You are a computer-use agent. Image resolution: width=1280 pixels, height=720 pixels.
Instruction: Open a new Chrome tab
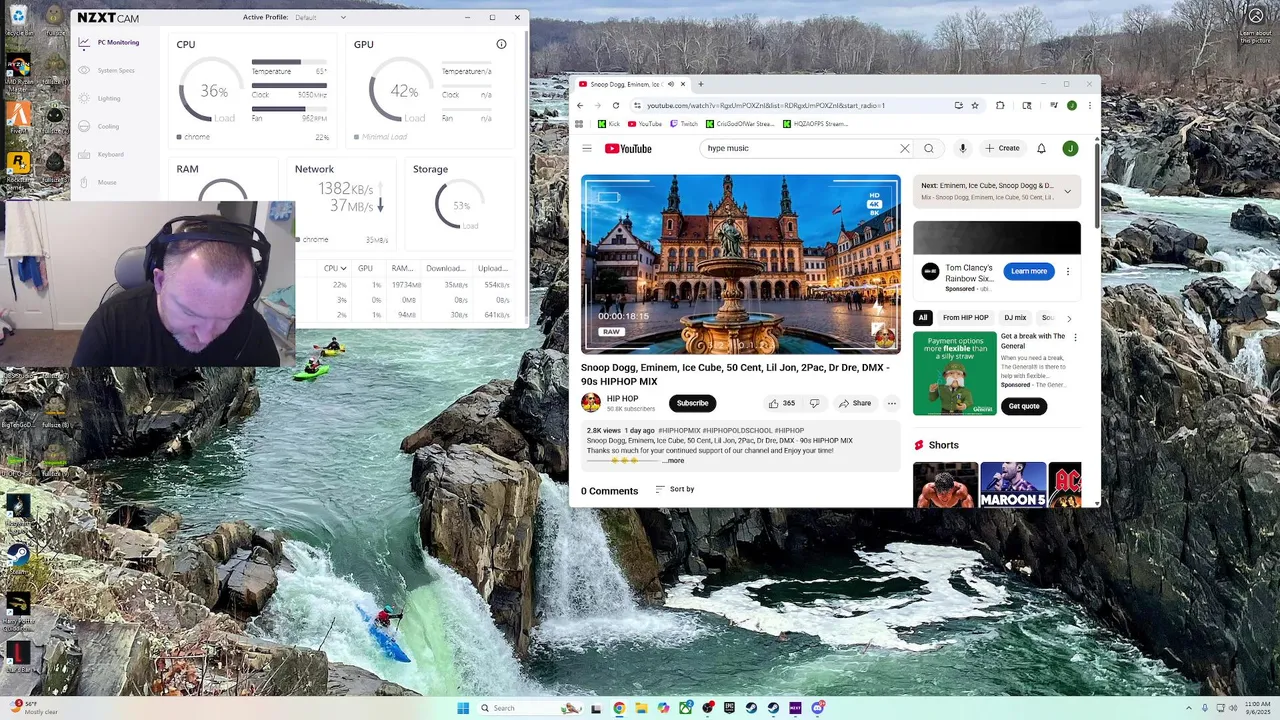(x=700, y=84)
